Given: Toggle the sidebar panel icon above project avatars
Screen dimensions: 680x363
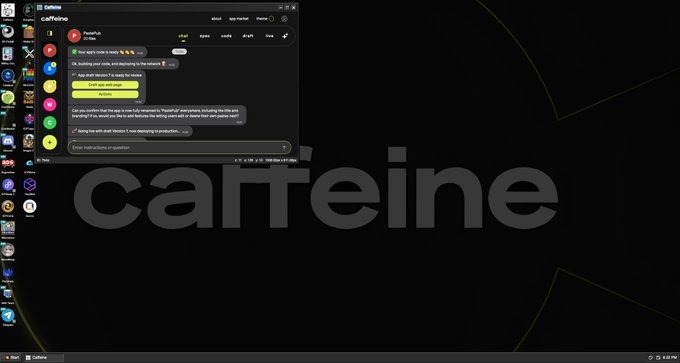Looking at the screenshot, I should [49, 33].
